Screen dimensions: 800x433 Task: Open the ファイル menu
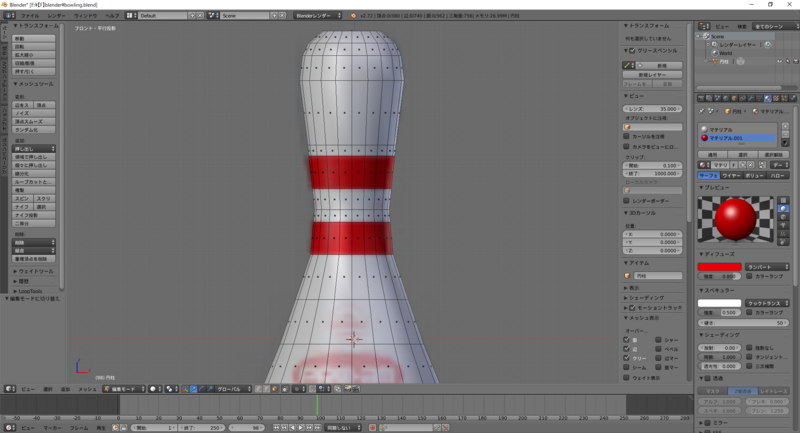30,16
